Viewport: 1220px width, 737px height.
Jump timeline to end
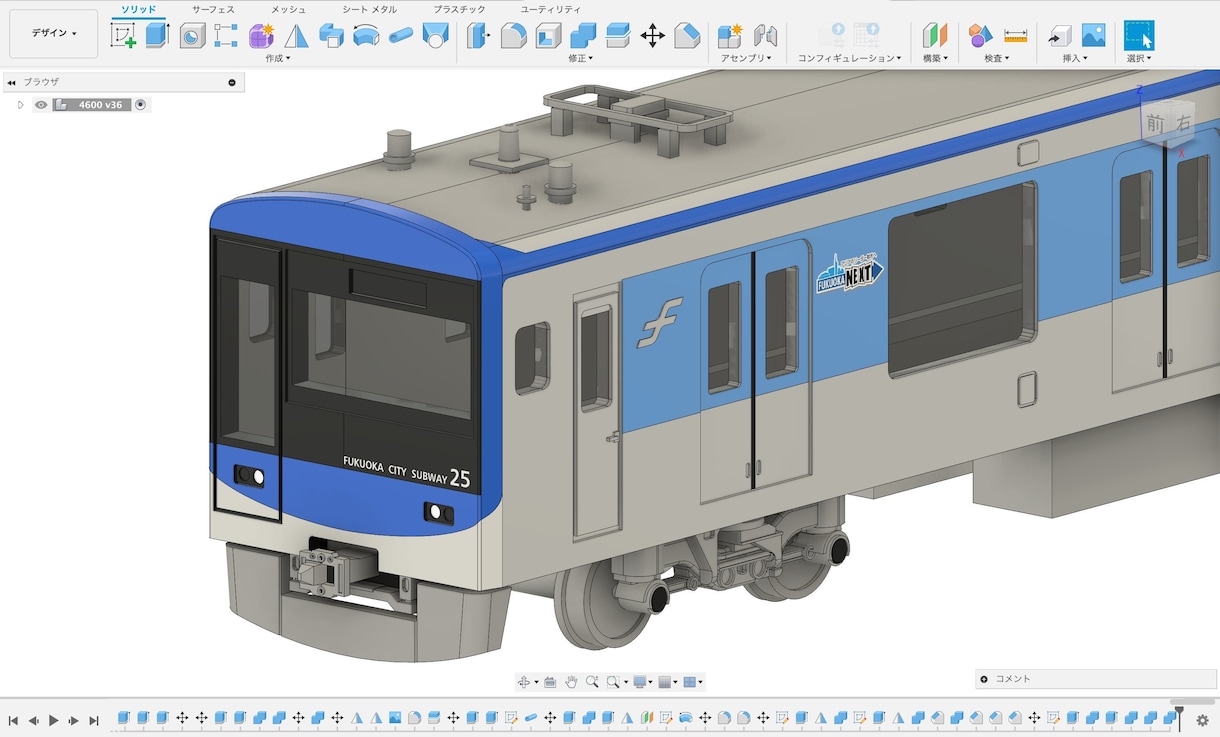point(94,720)
